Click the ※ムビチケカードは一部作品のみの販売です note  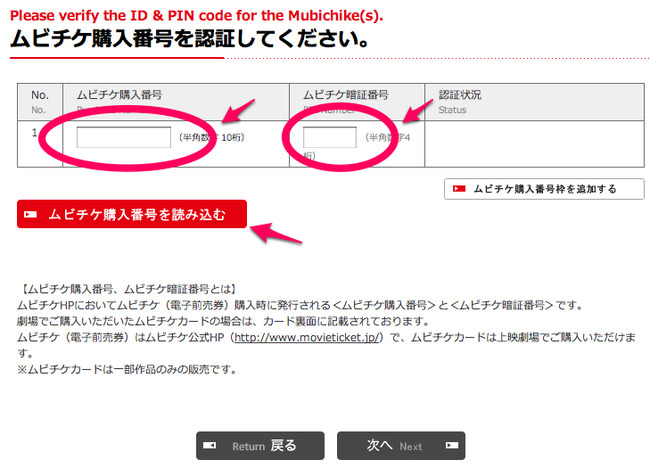[x=126, y=369]
